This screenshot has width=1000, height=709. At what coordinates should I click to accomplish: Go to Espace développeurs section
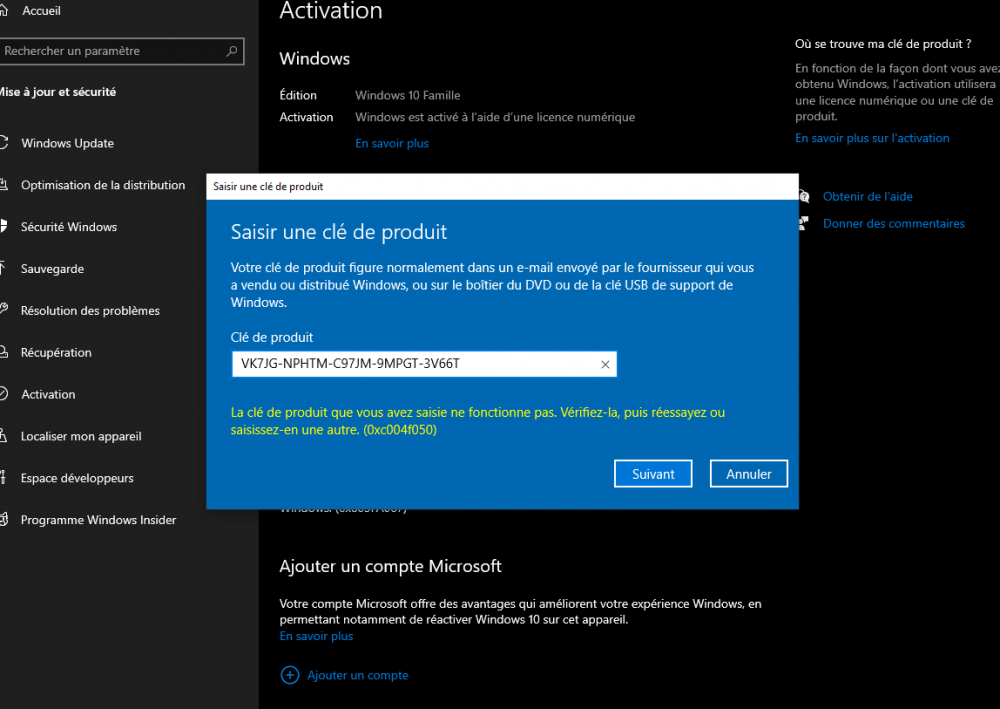pyautogui.click(x=77, y=478)
